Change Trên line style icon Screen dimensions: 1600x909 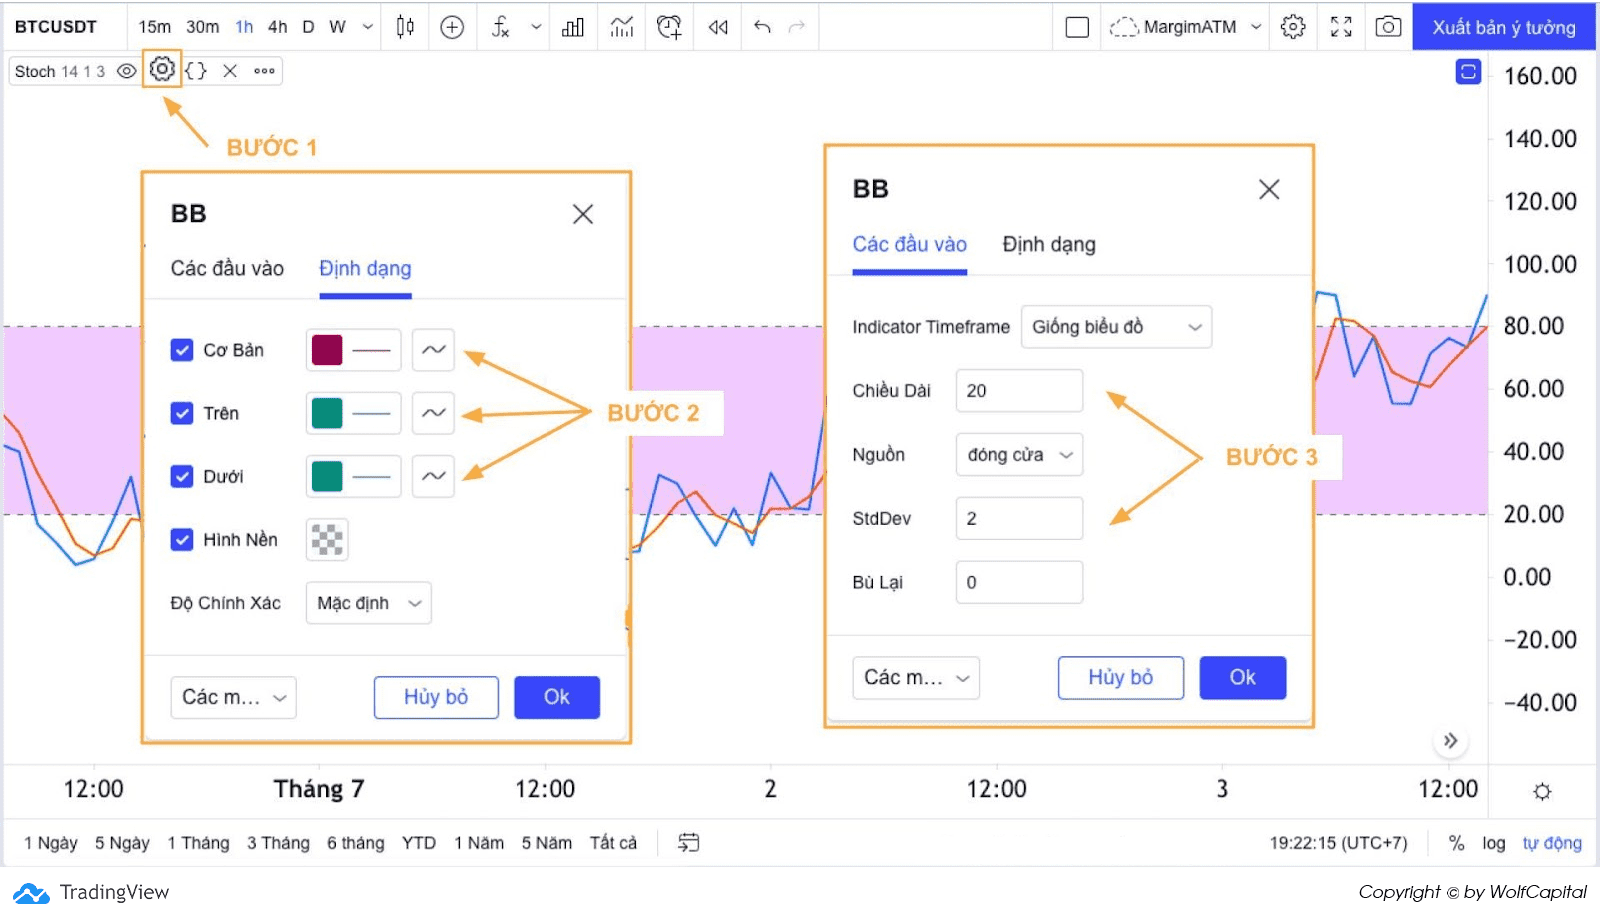(x=433, y=413)
